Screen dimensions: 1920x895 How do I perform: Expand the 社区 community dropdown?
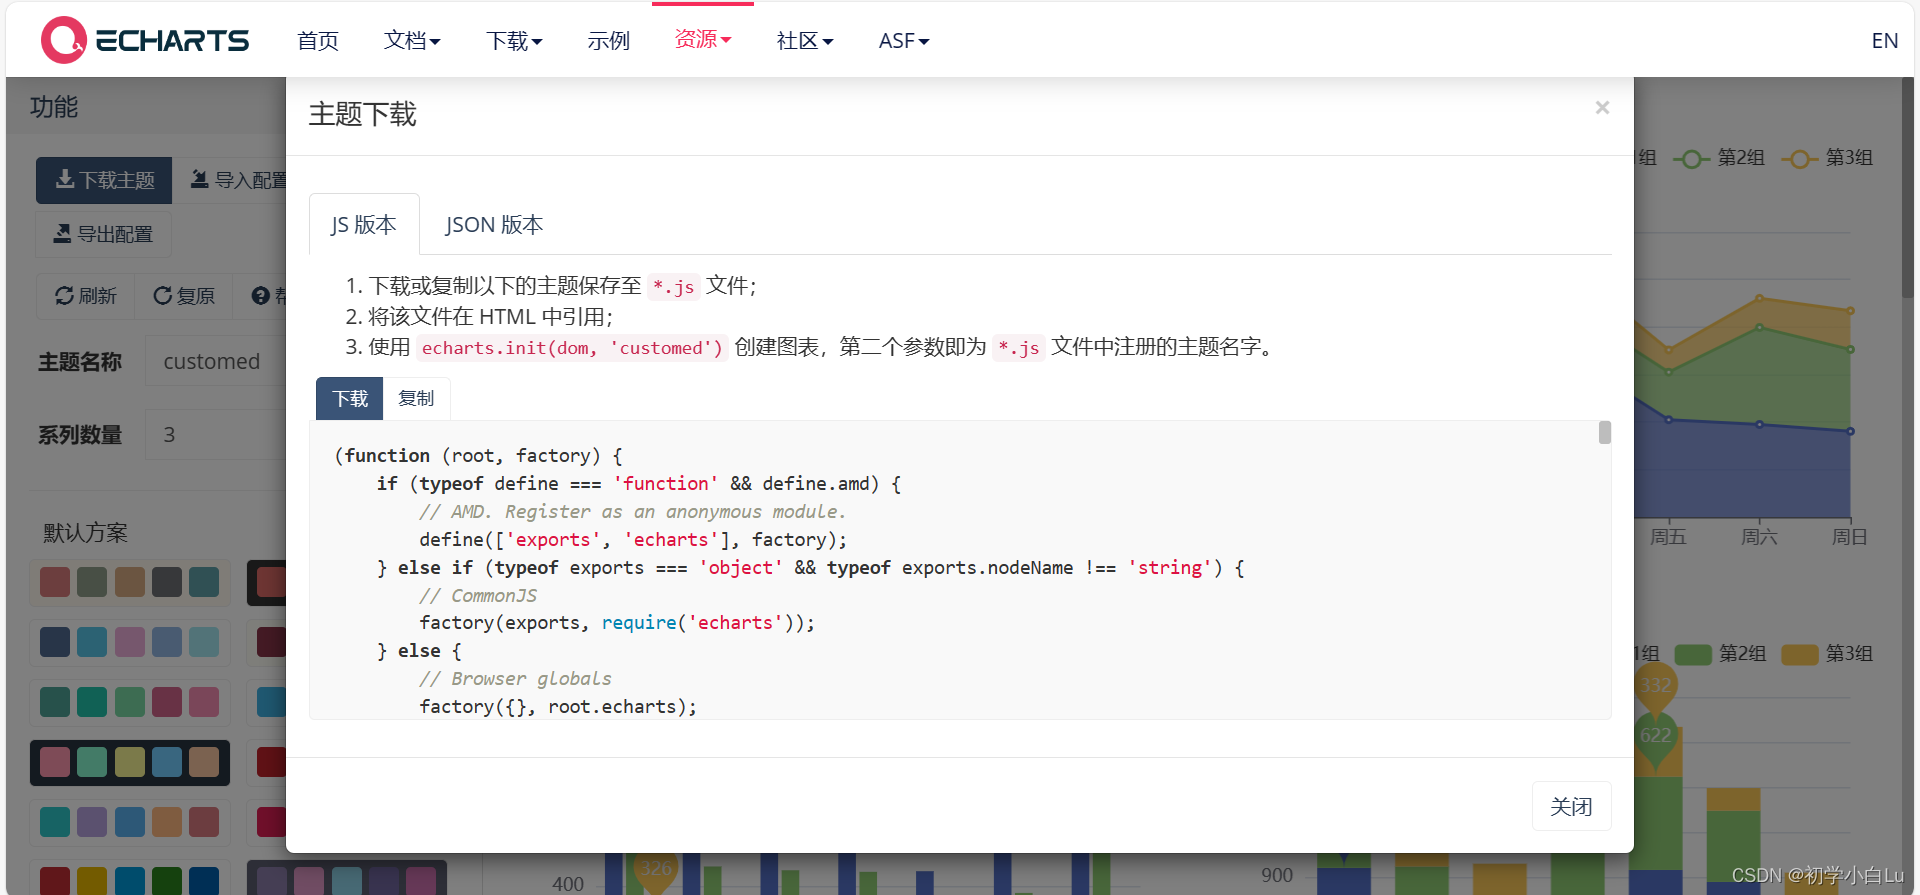click(x=805, y=41)
